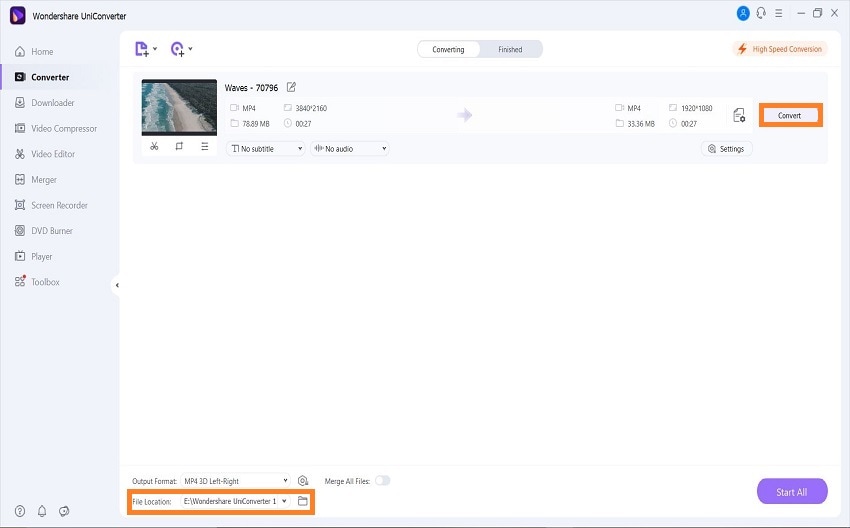This screenshot has height=528, width=850.
Task: Click the Waves video thumbnail
Action: (x=179, y=107)
